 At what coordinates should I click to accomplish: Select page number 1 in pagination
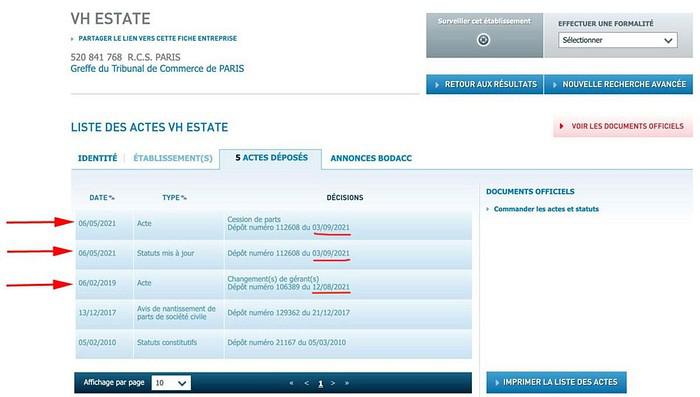point(320,383)
